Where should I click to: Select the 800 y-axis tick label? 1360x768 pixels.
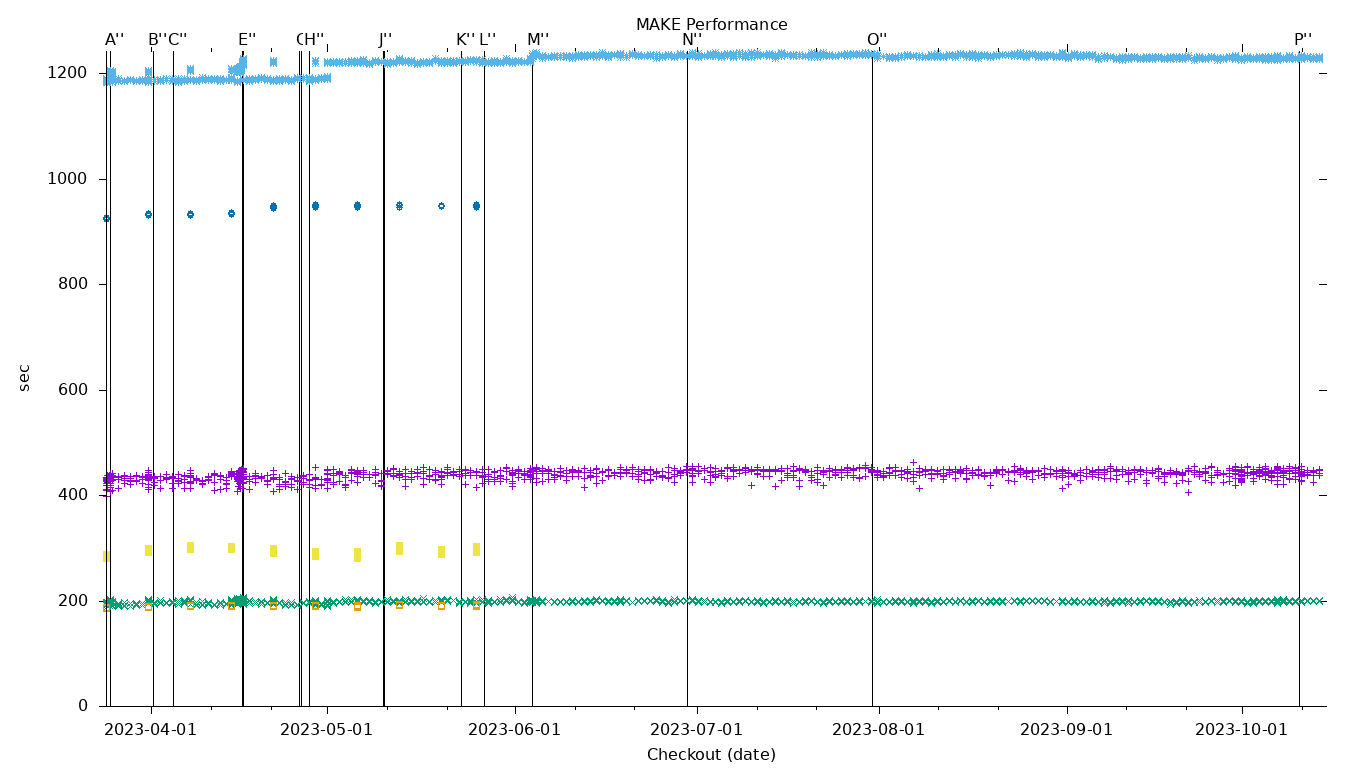pyautogui.click(x=73, y=284)
